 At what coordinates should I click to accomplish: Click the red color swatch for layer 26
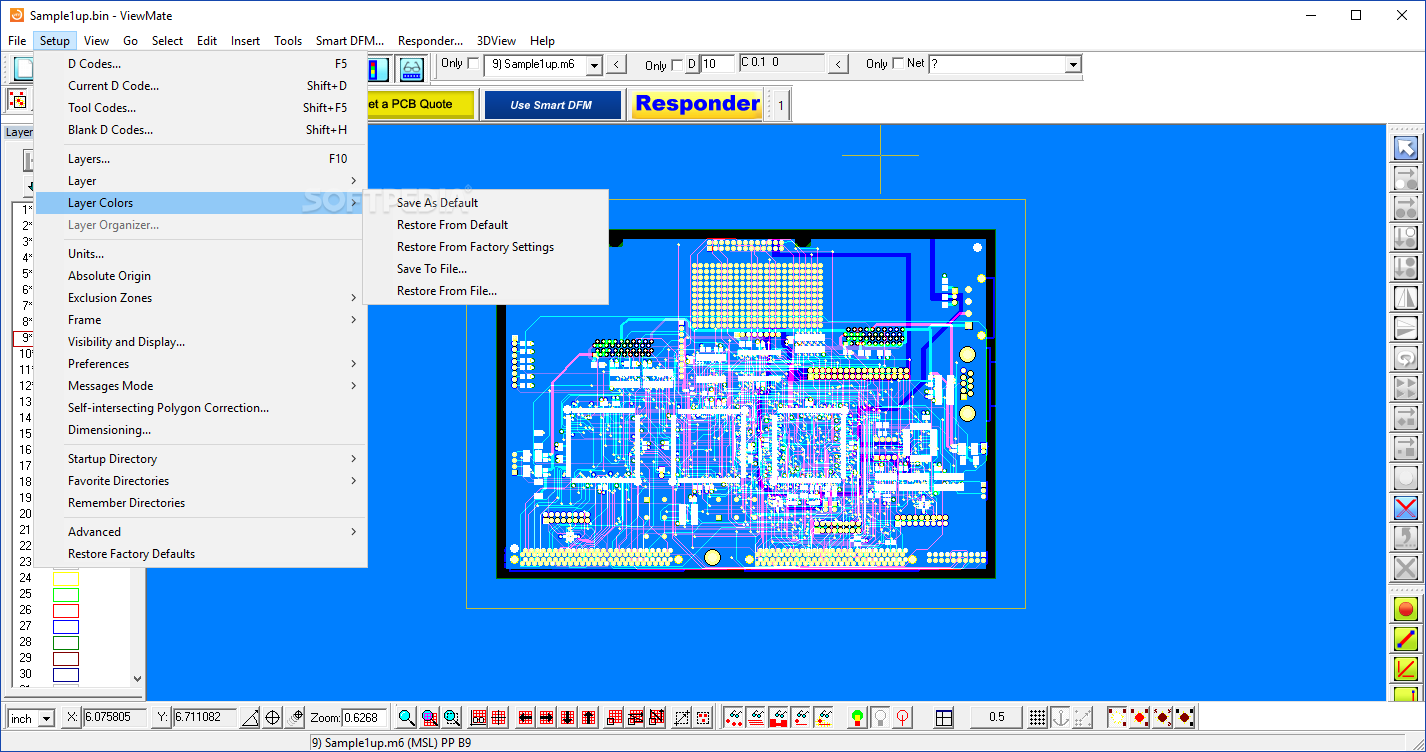click(x=66, y=610)
